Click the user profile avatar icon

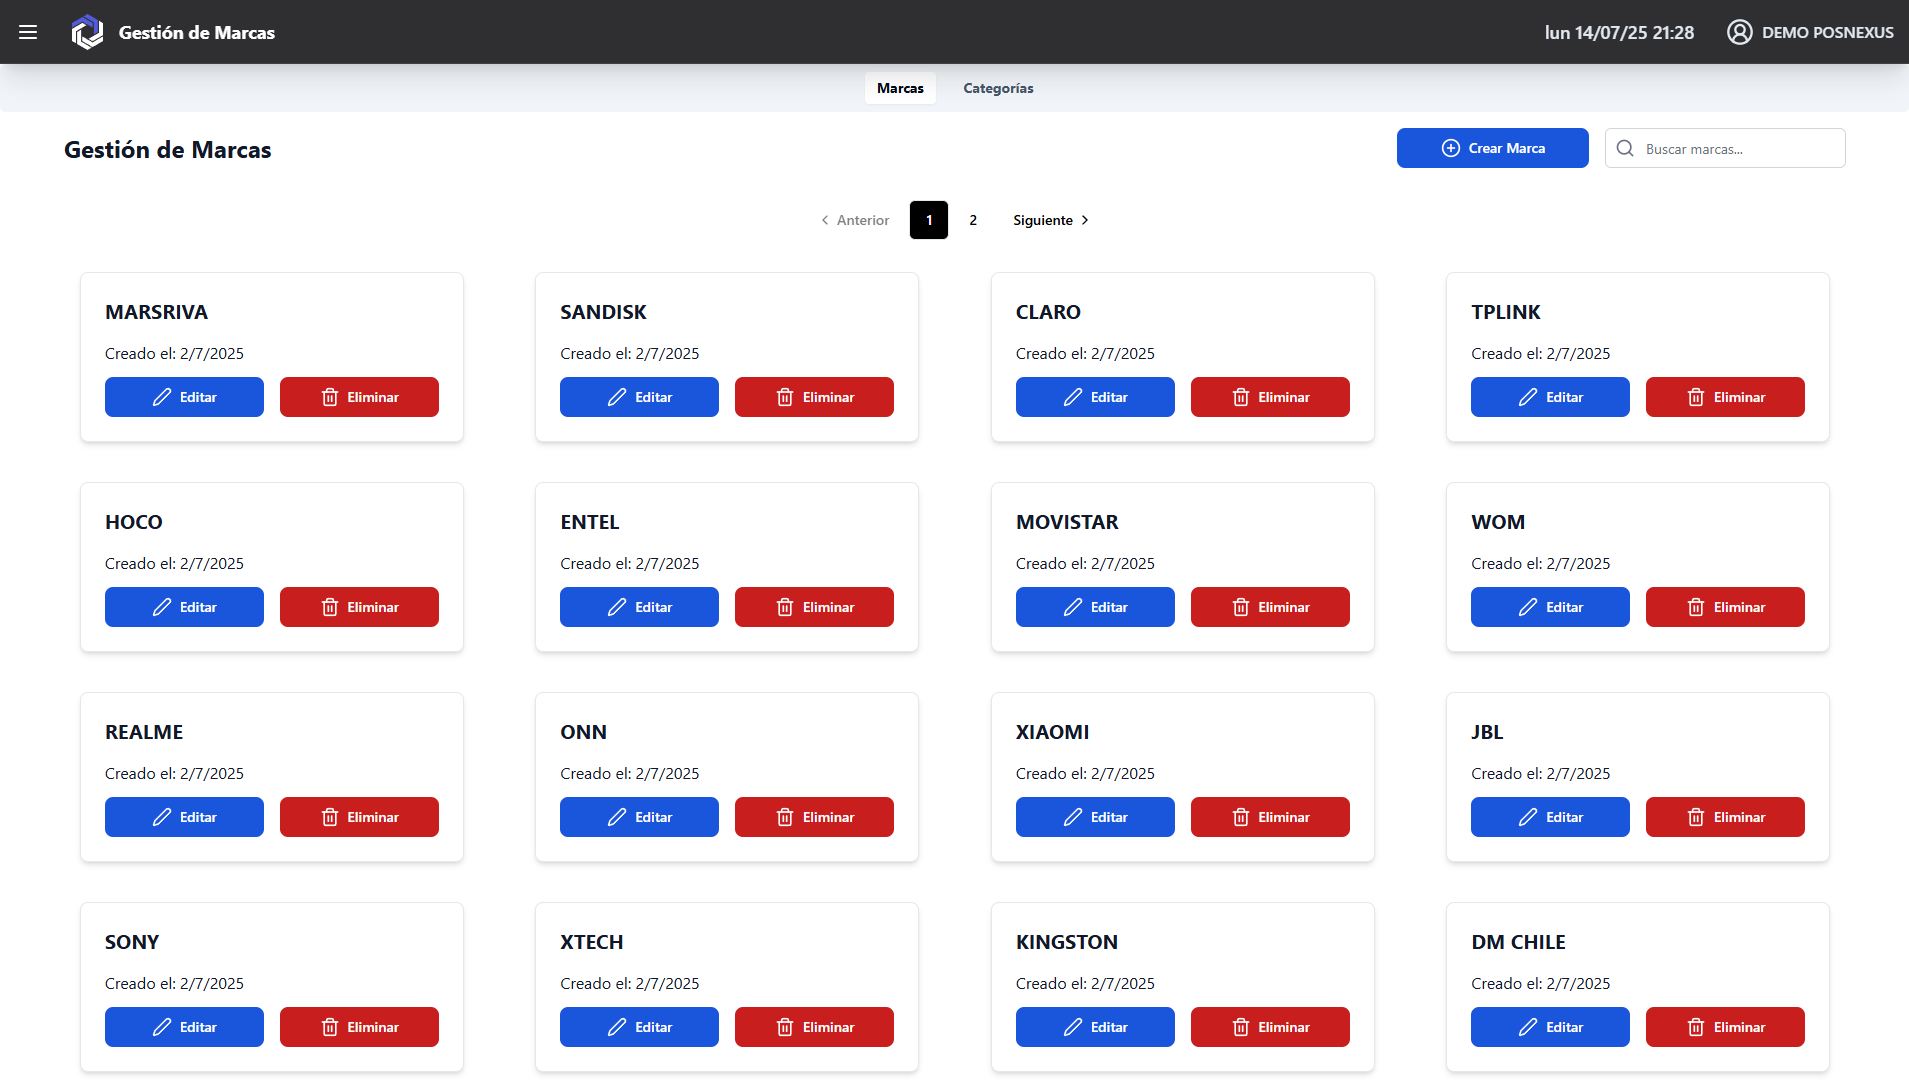coord(1739,32)
